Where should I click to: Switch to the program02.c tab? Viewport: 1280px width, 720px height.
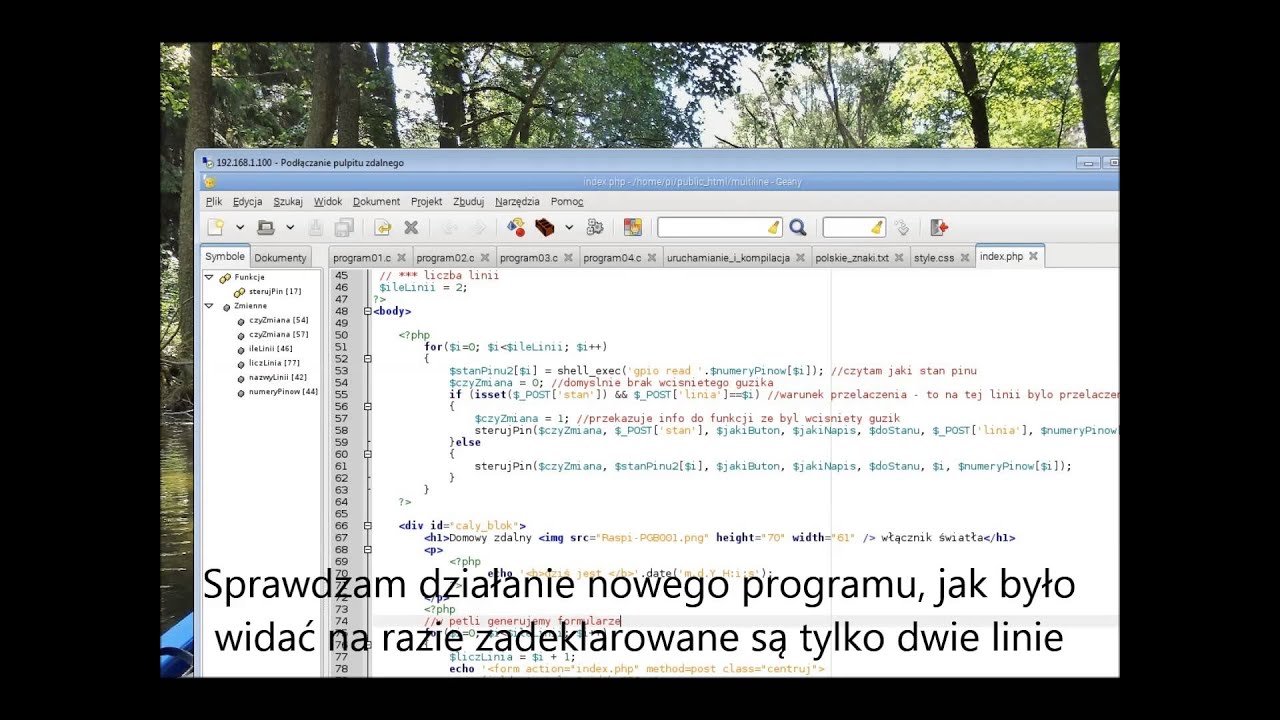[445, 258]
